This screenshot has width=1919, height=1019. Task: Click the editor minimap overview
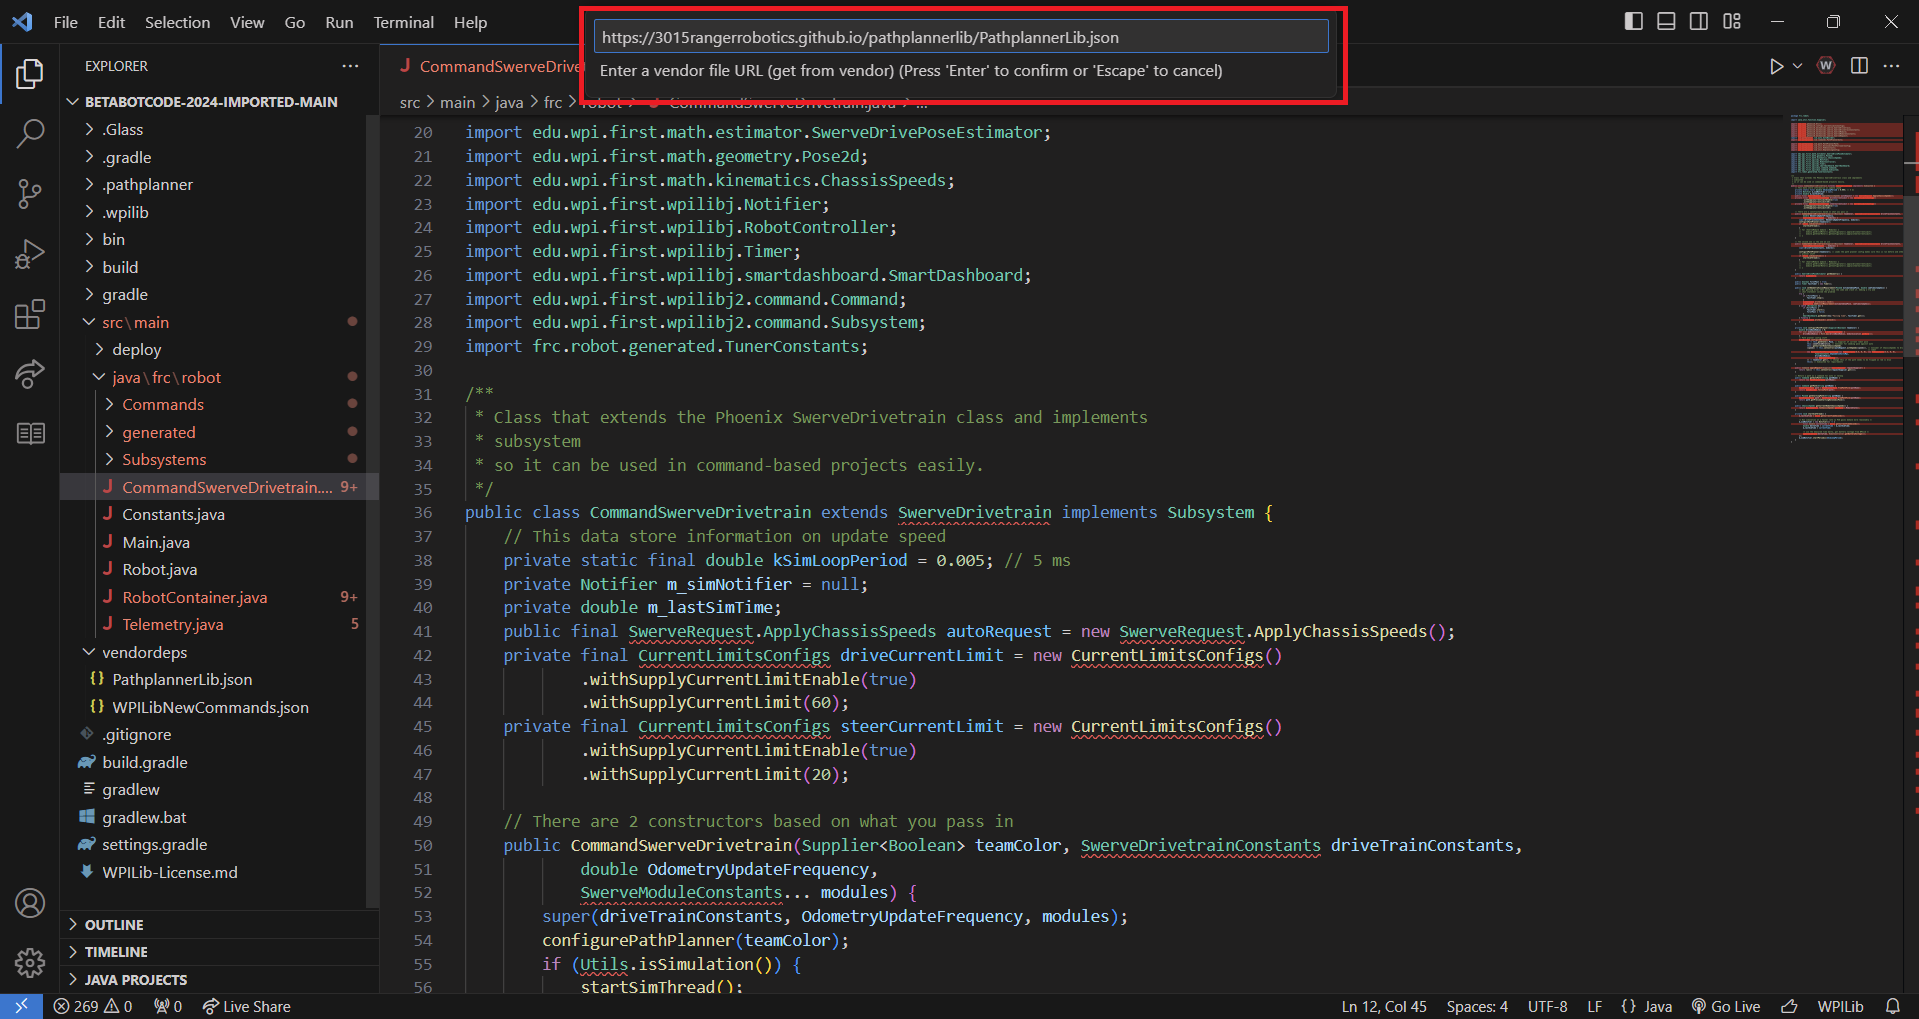tap(1846, 280)
